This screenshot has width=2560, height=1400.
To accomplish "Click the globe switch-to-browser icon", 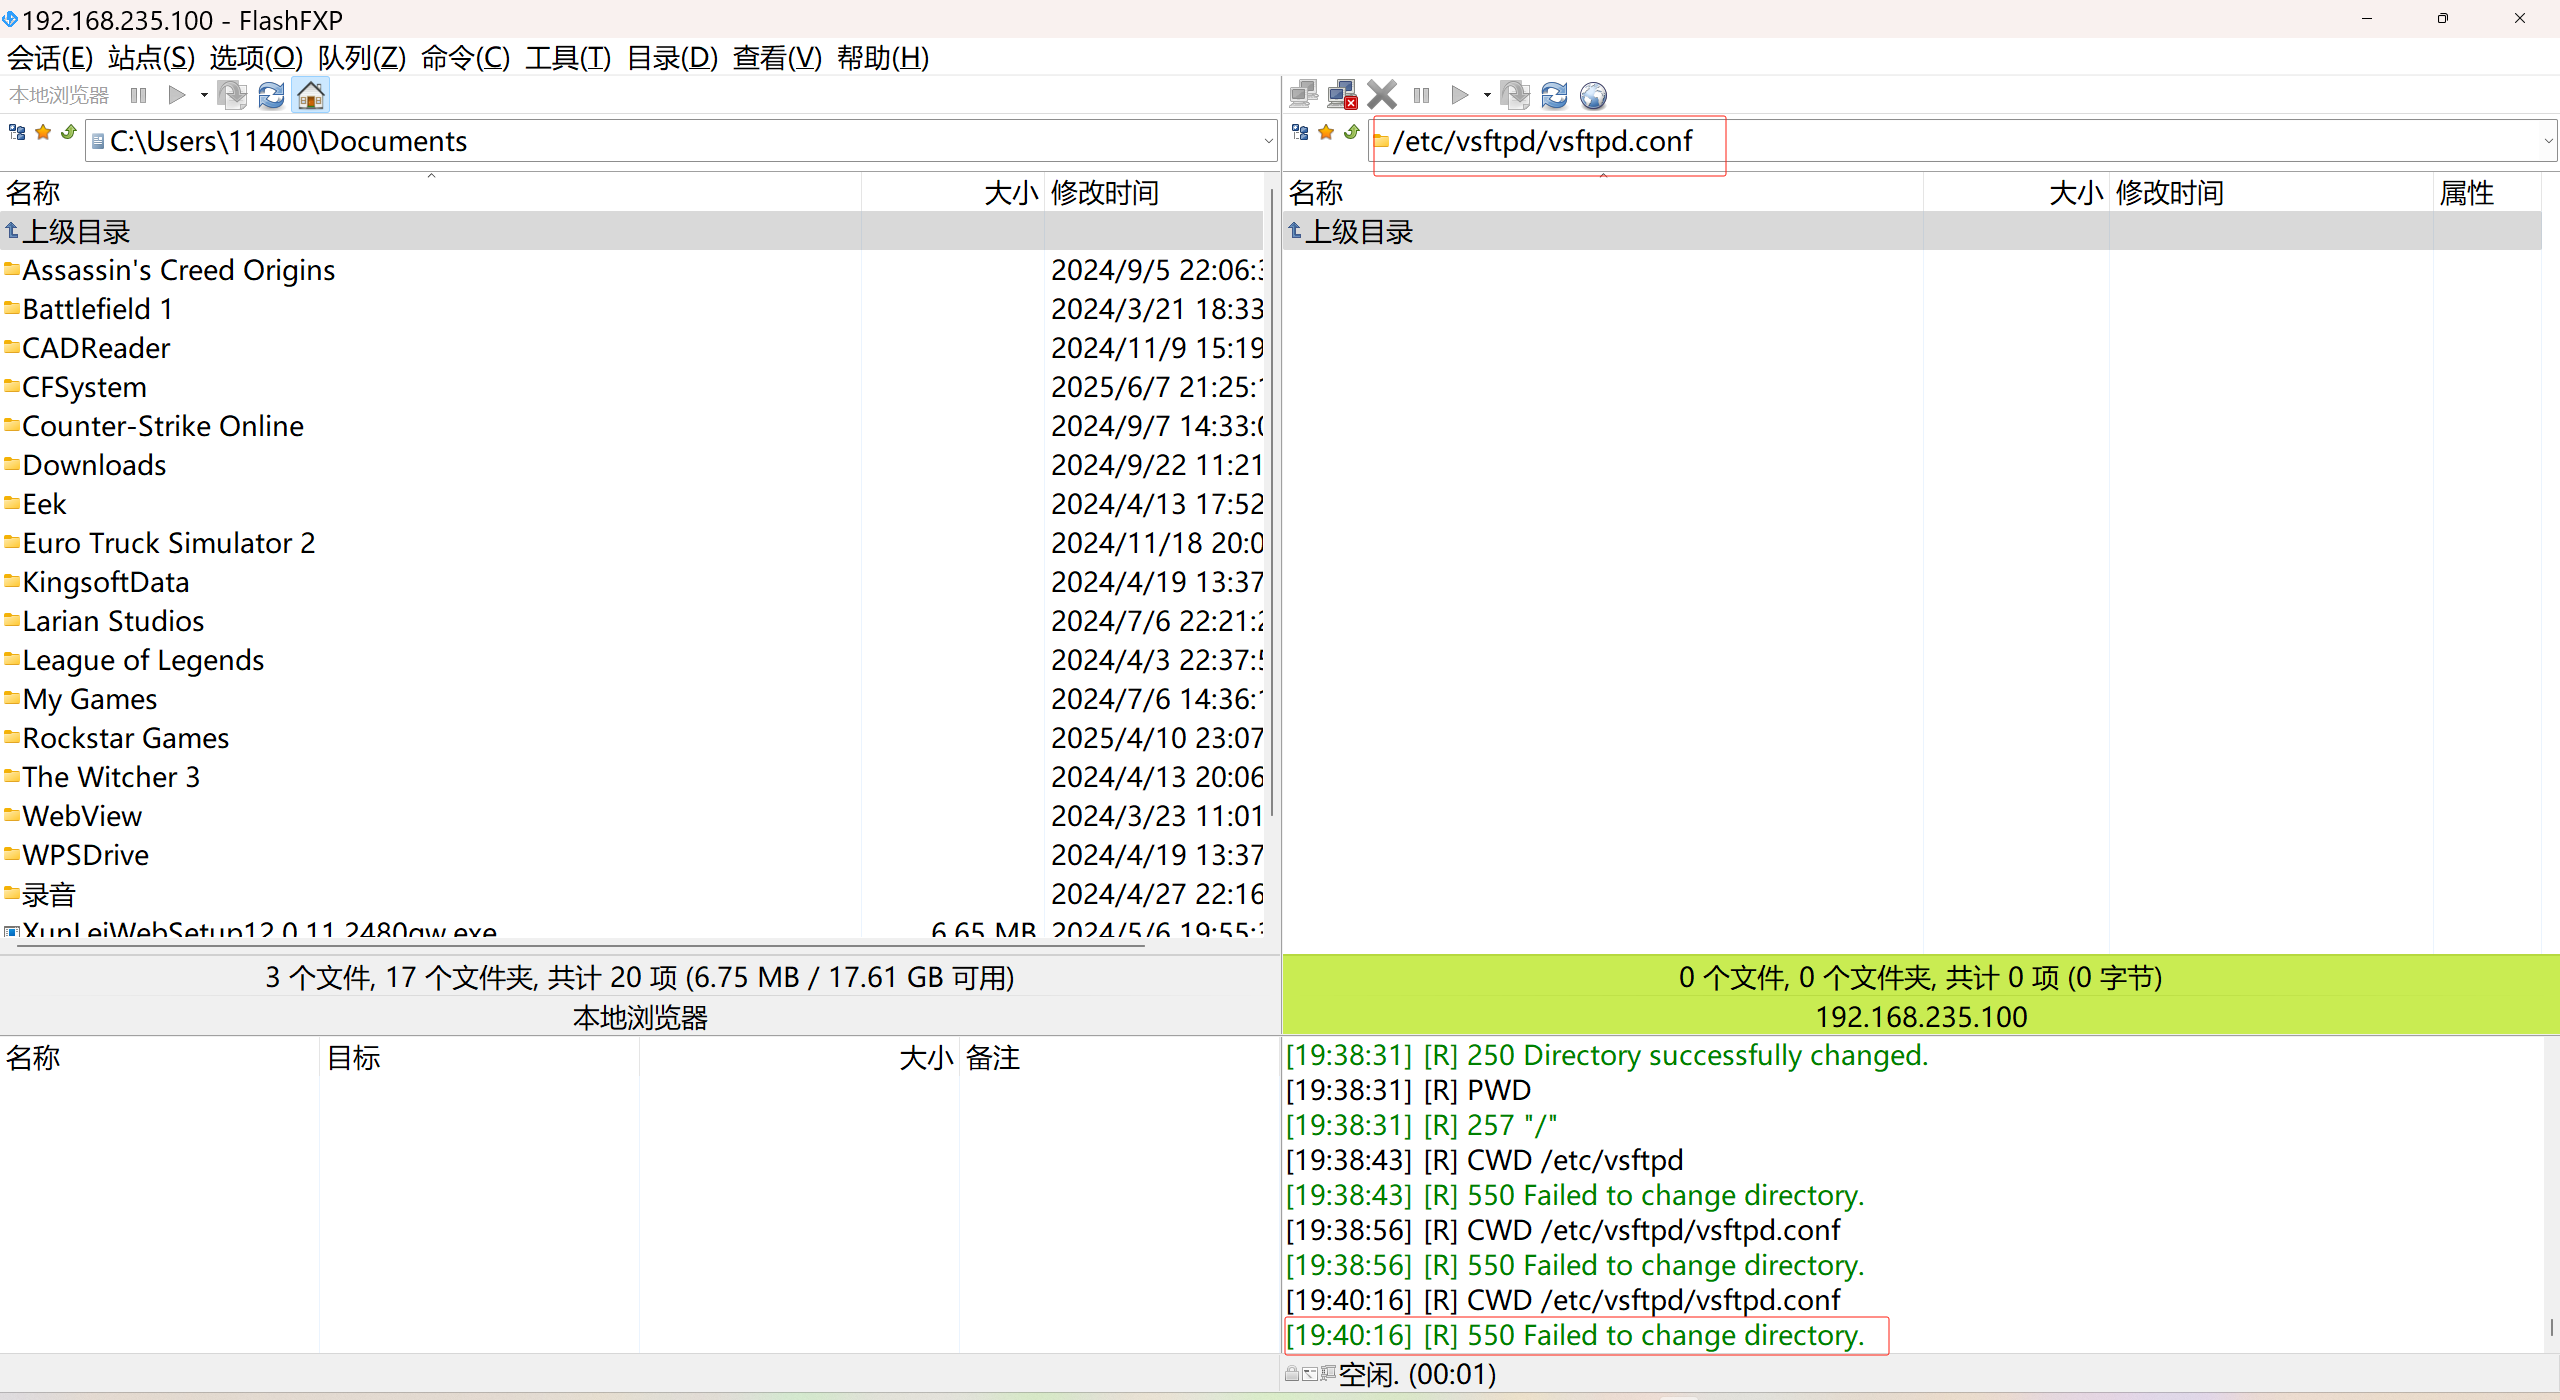I will (1593, 95).
